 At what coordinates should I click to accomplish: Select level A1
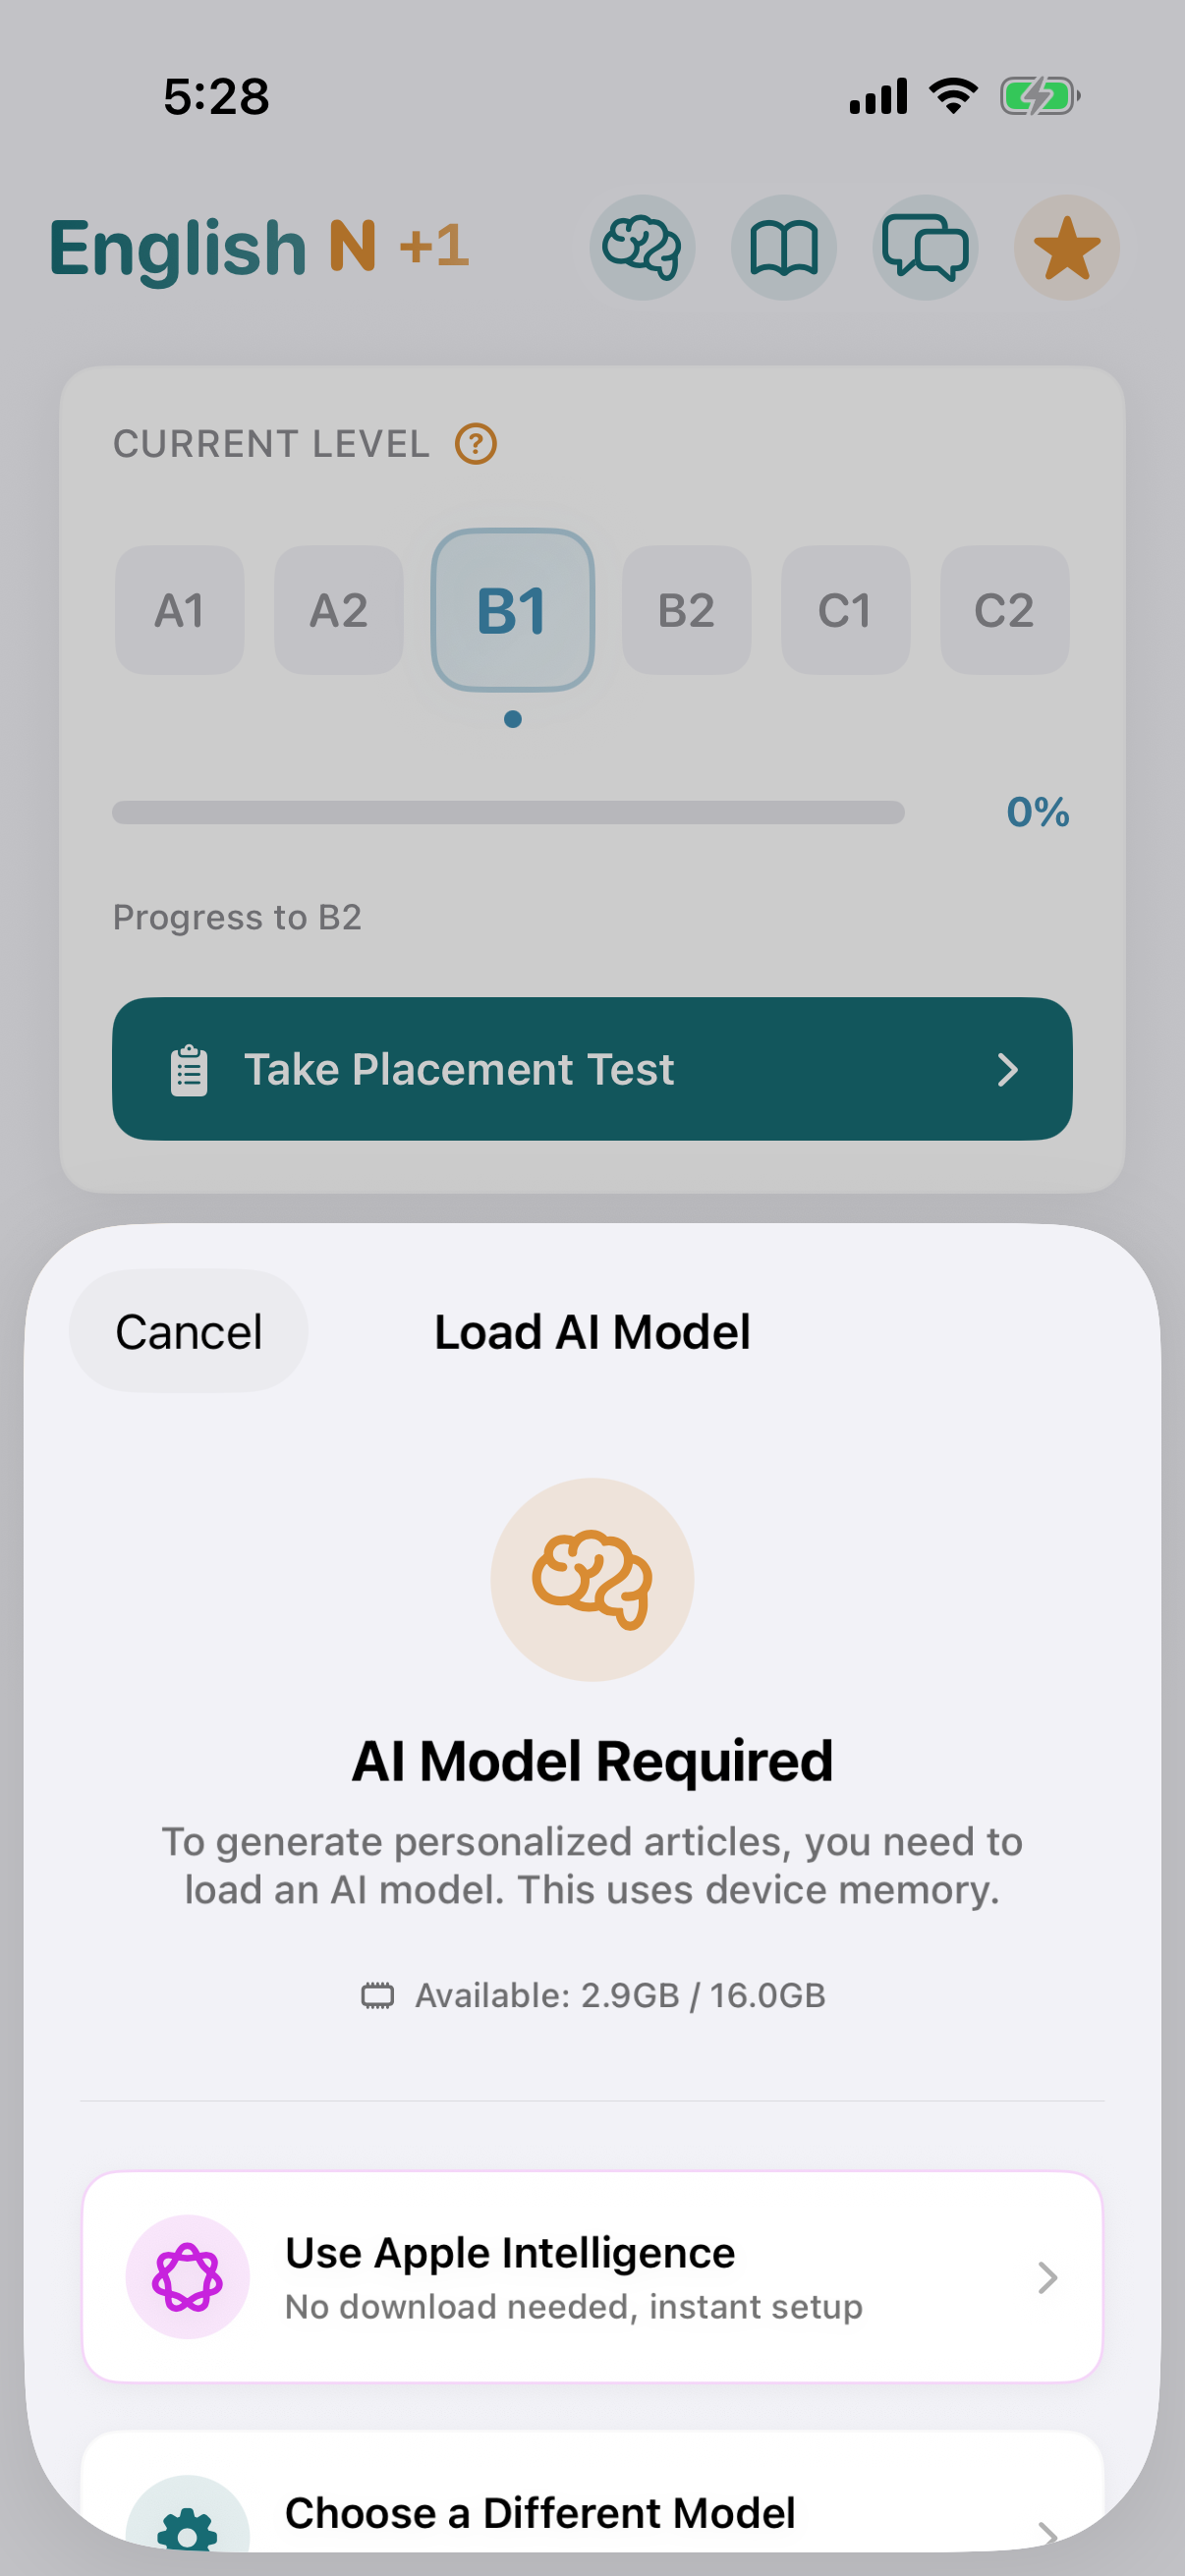coord(180,610)
